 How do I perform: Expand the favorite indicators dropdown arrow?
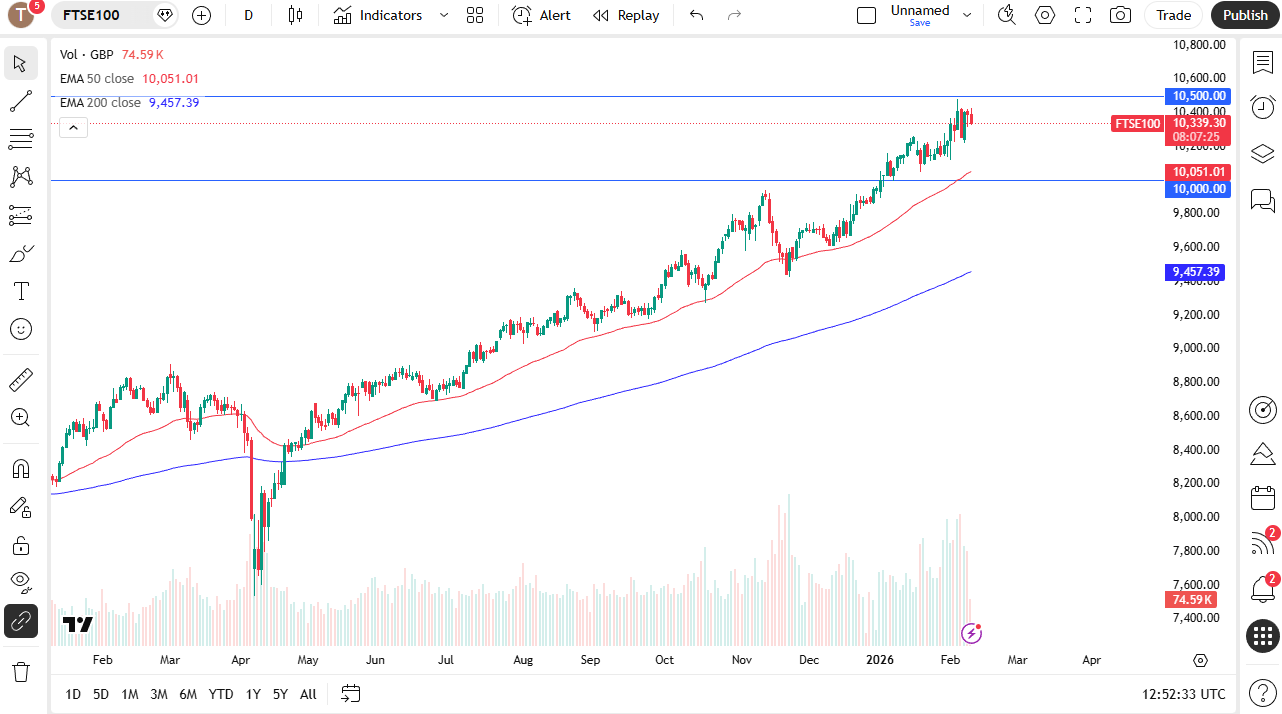coord(444,15)
